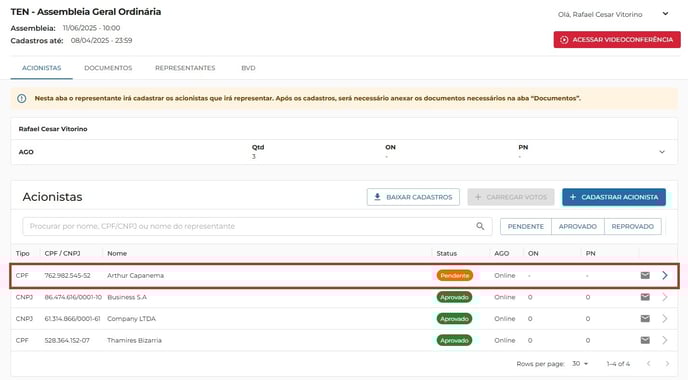Click the search magnifier icon
The height and width of the screenshot is (380, 688).
480,226
